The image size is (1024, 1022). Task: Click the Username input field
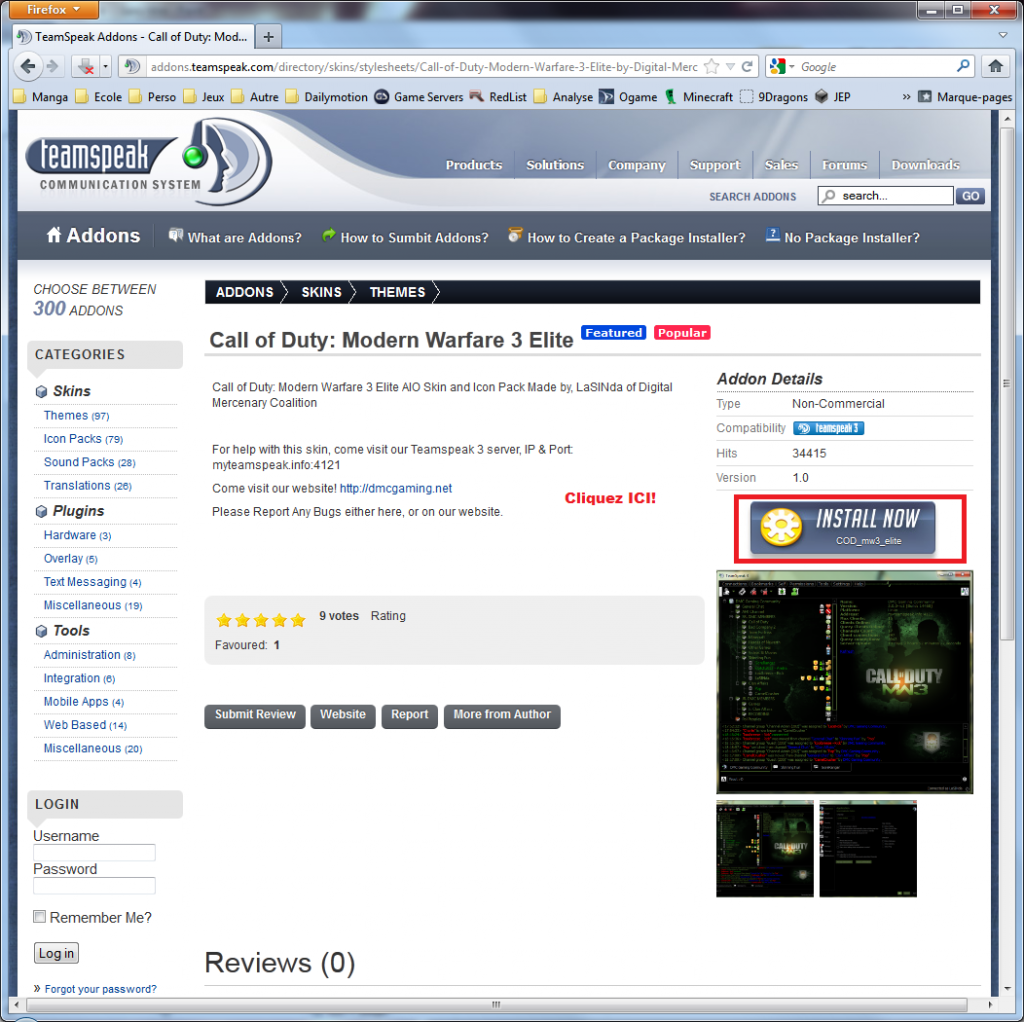tap(94, 852)
